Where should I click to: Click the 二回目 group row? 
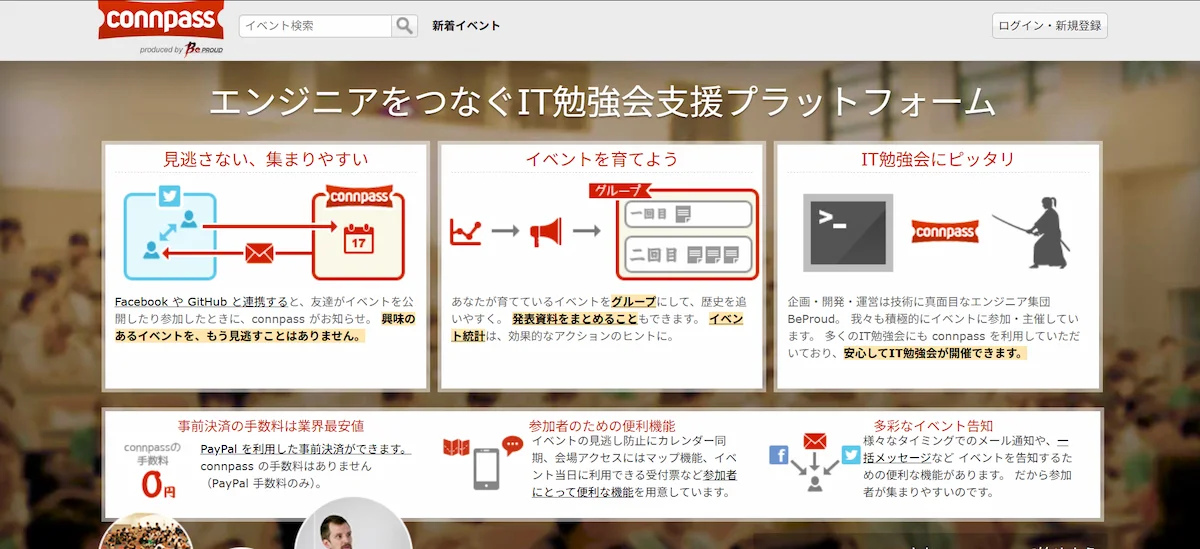(x=688, y=254)
